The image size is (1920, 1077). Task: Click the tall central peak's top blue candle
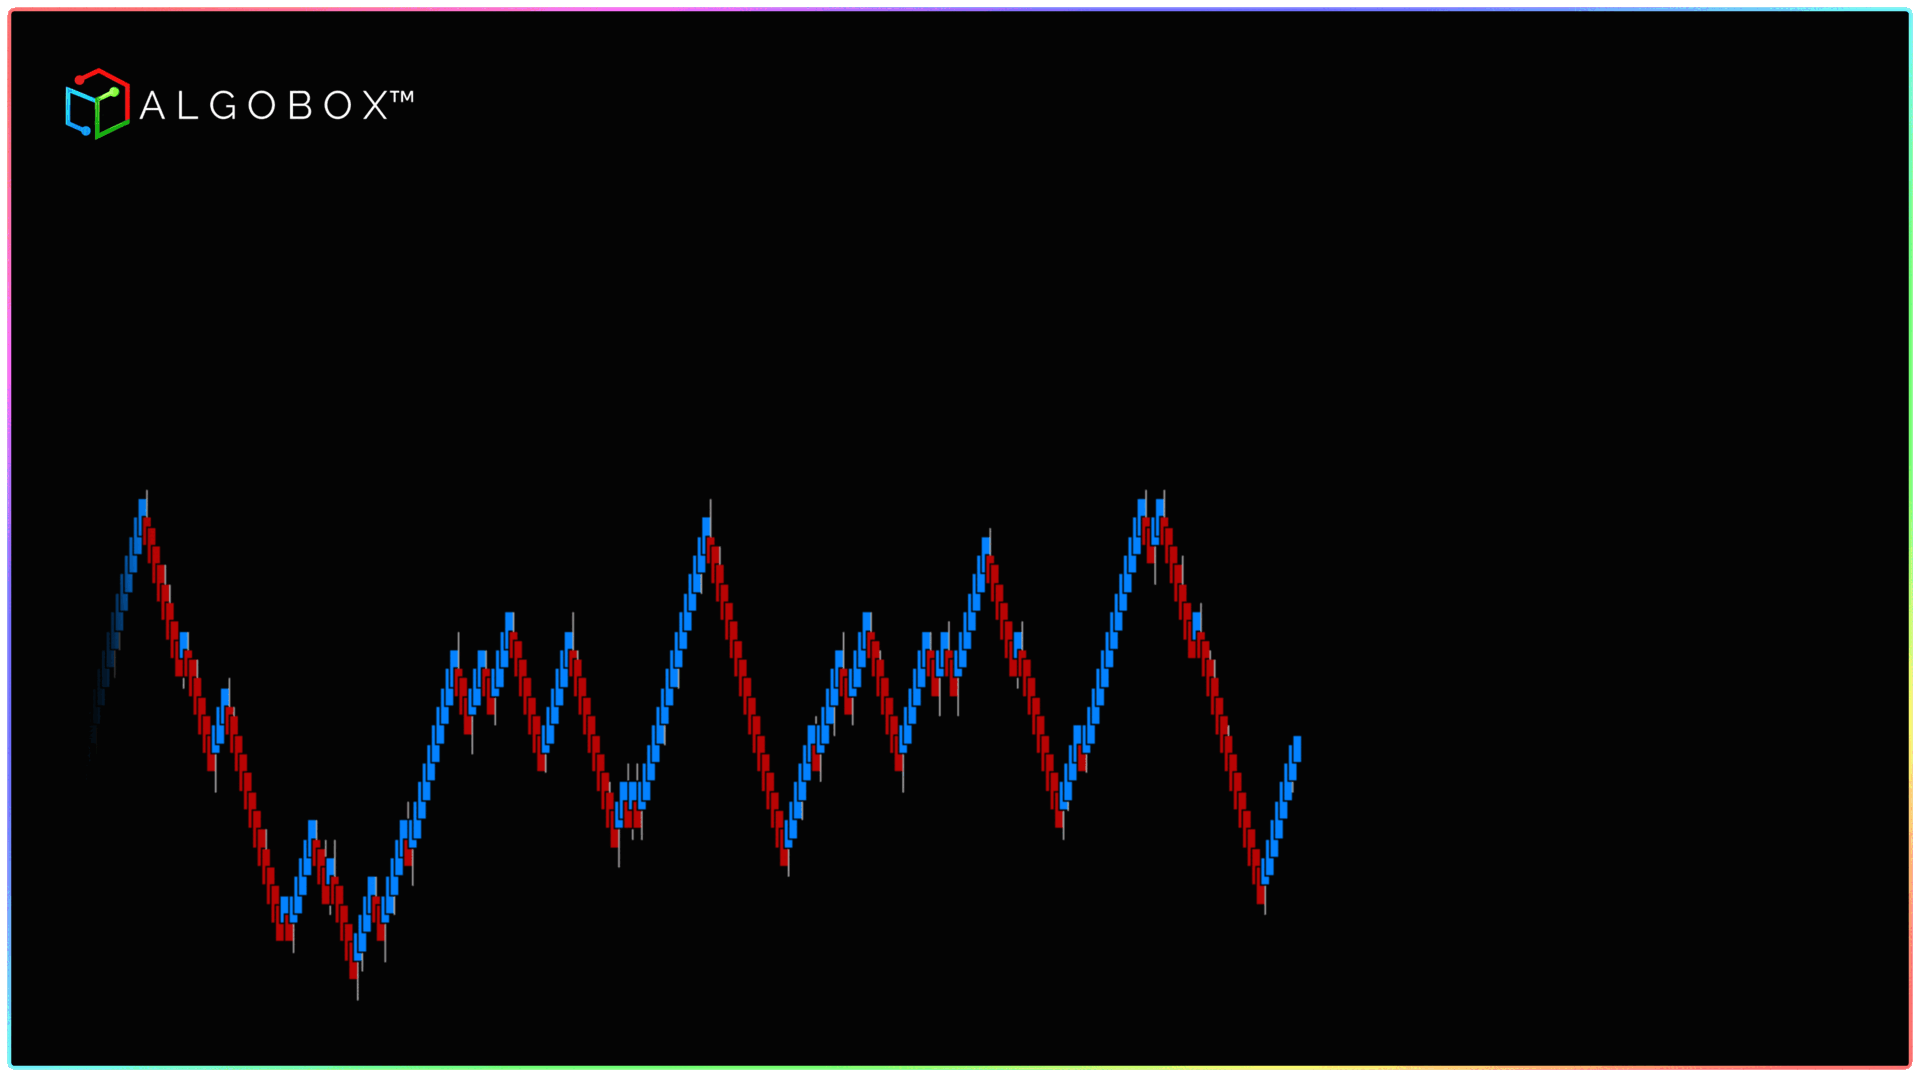pyautogui.click(x=707, y=527)
